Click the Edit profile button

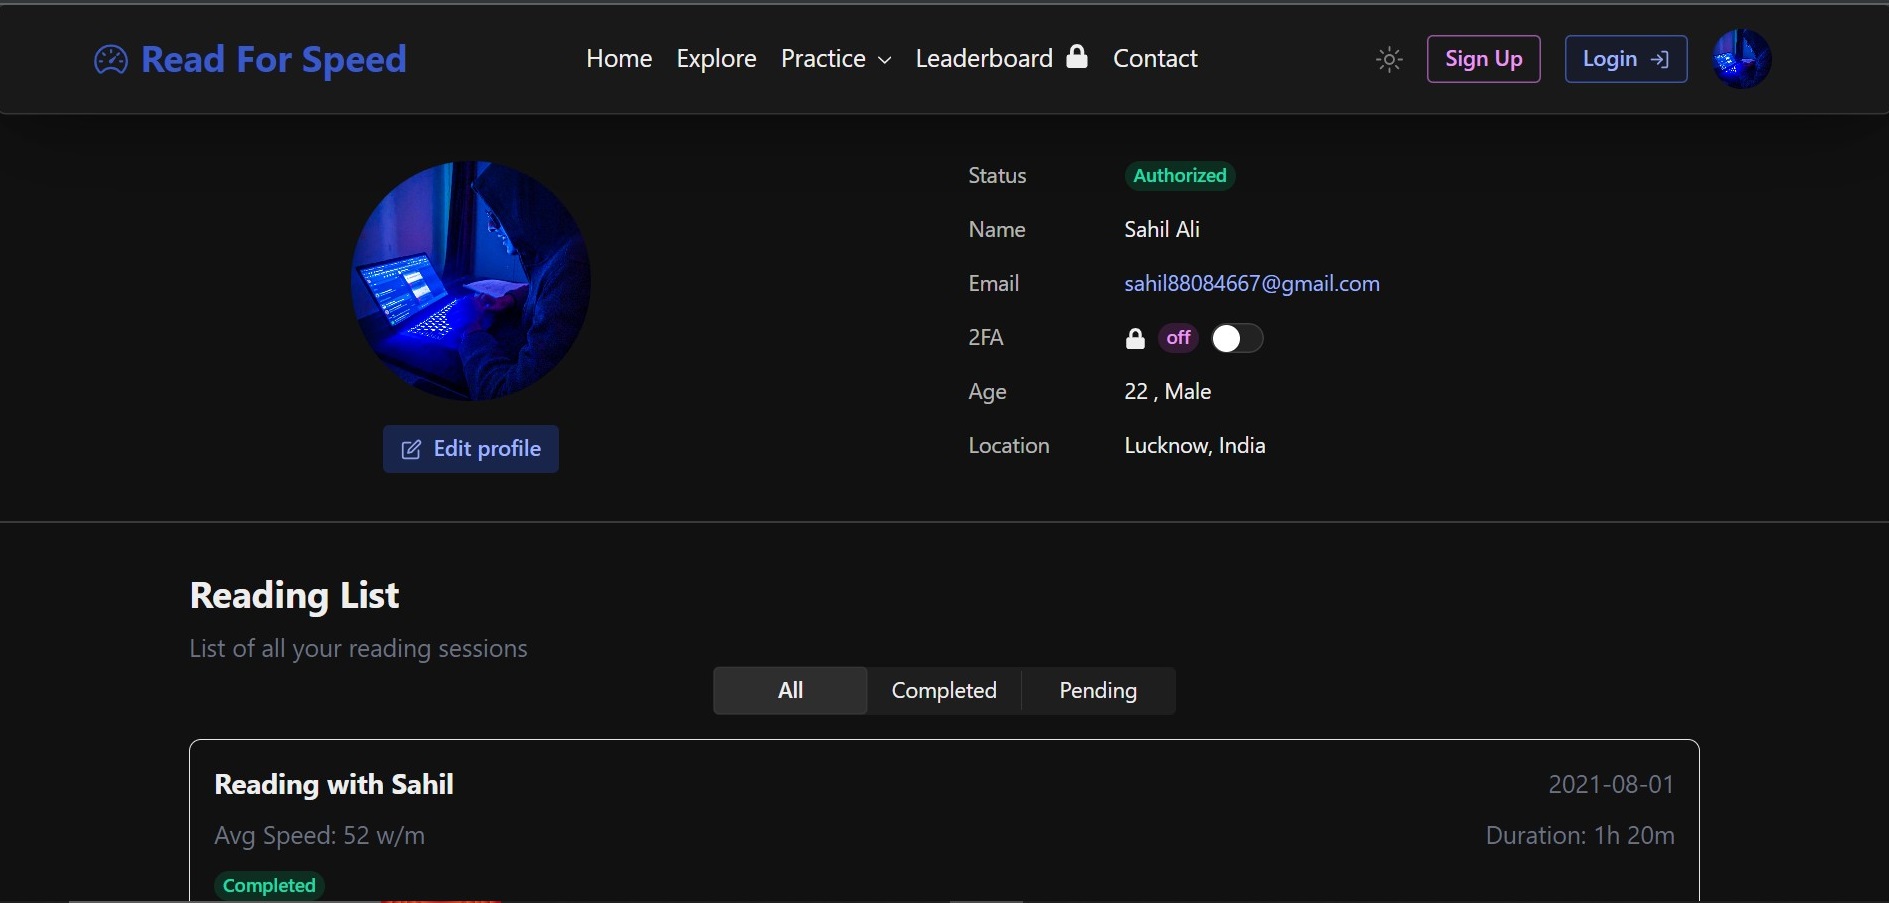tap(471, 449)
